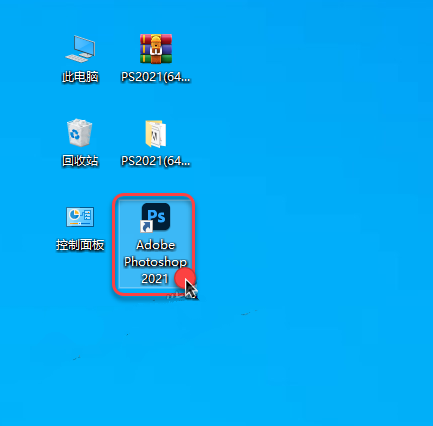Select the WinRAR archive PS2021 icon
The height and width of the screenshot is (426, 433).
pos(156,49)
